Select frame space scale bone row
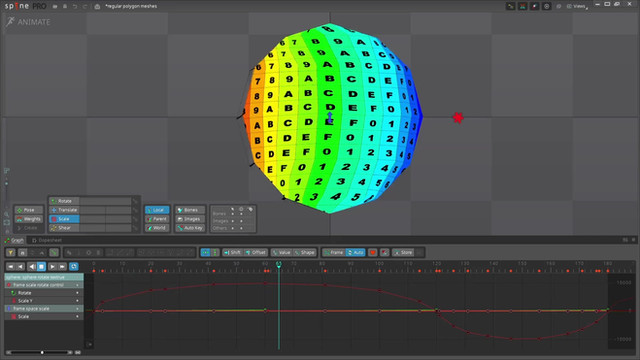Image resolution: width=640 pixels, height=360 pixels. pos(44,309)
